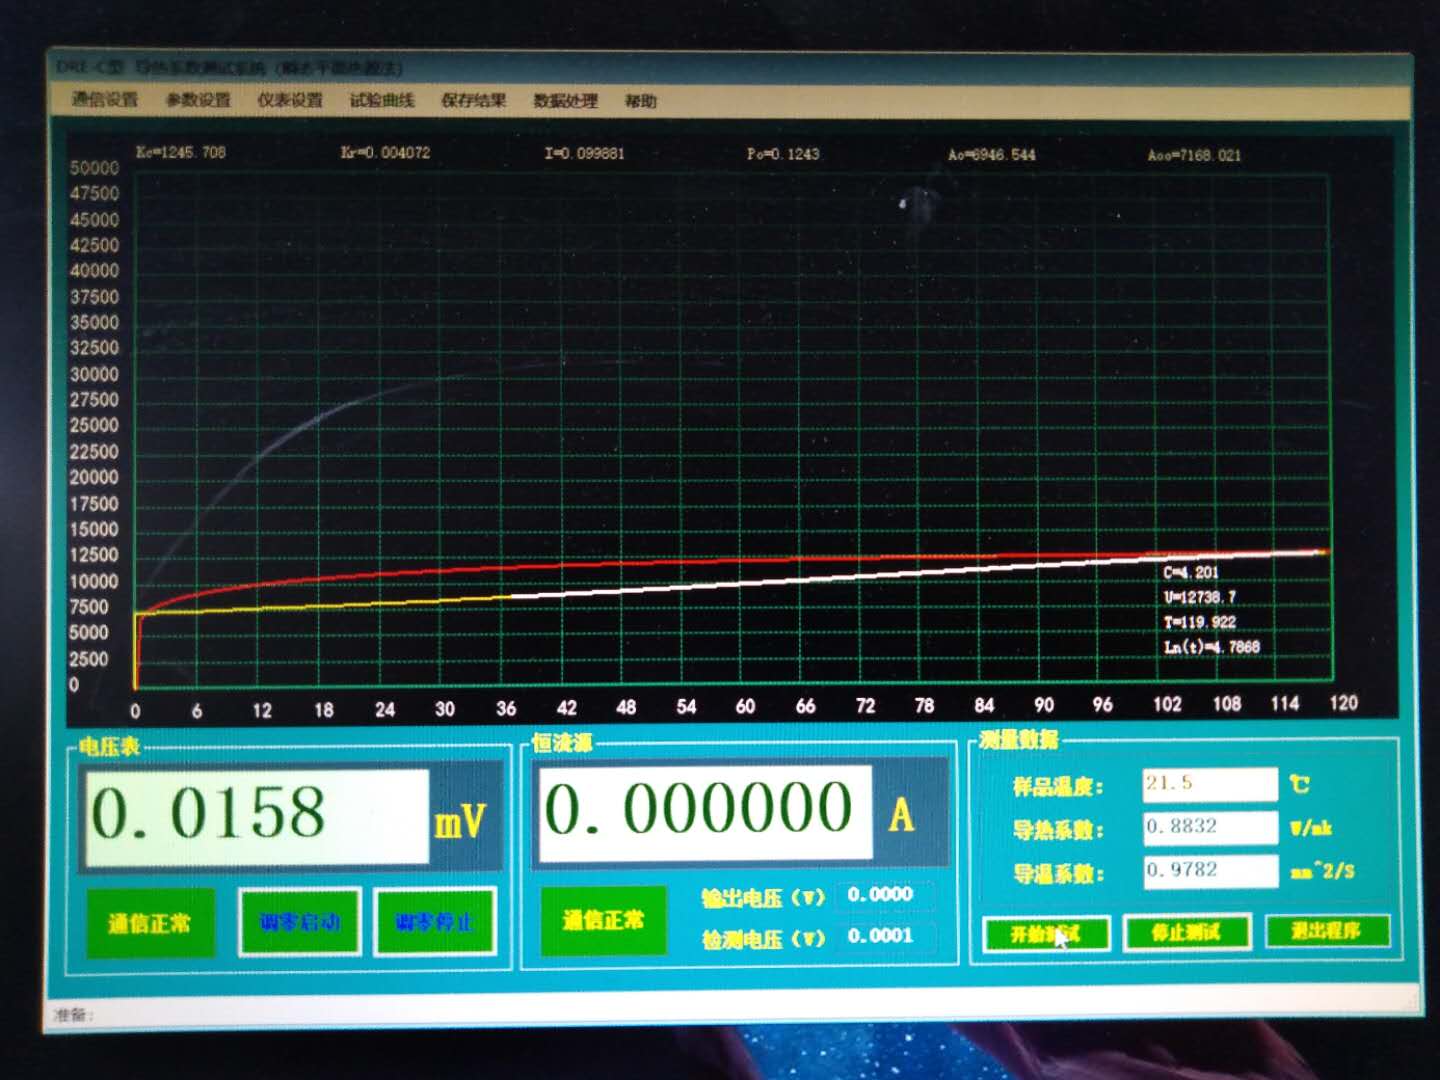Click the 调零停止 button
The width and height of the screenshot is (1440, 1080).
pos(434,921)
